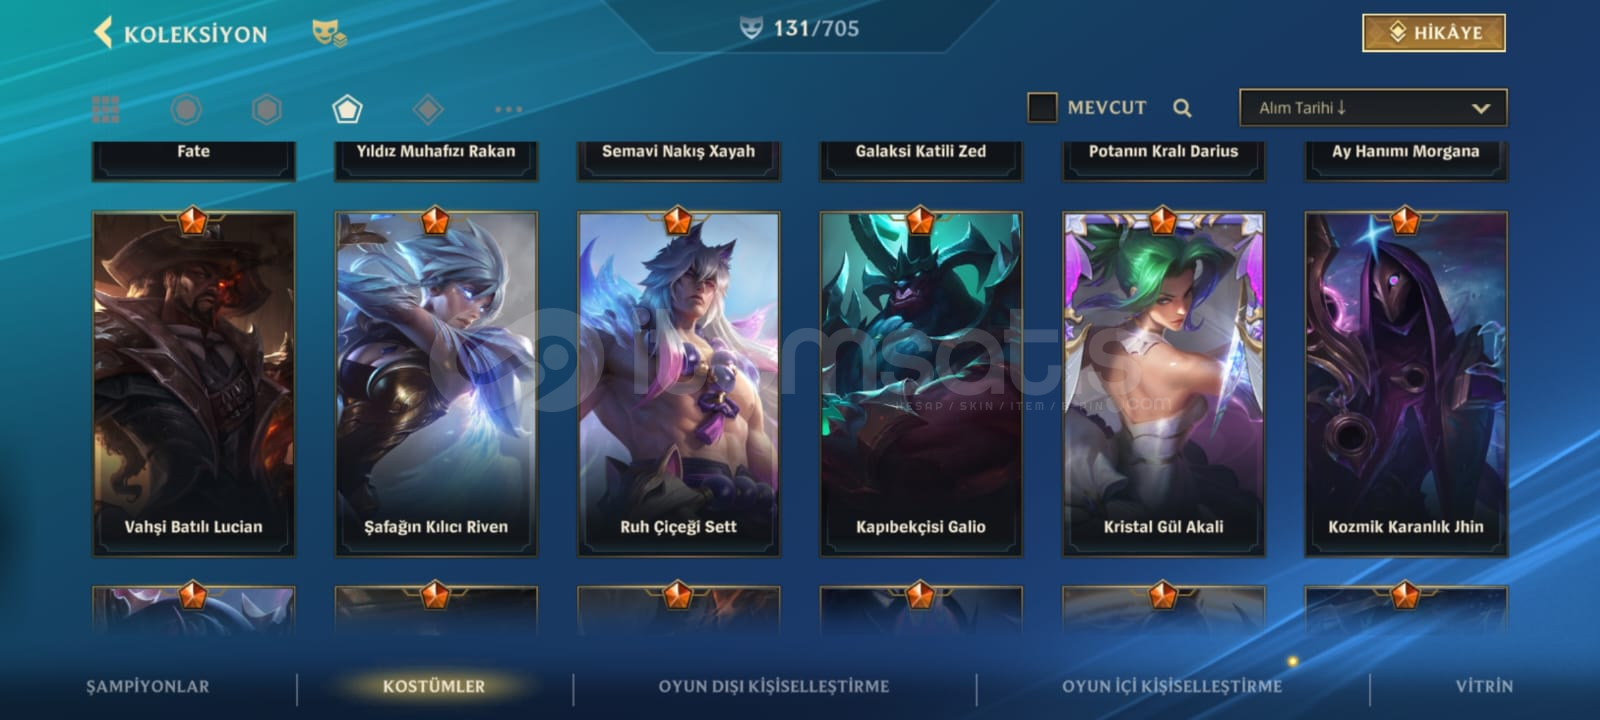Toggle the Mevcut checkbox
1600x720 pixels.
tap(1042, 107)
